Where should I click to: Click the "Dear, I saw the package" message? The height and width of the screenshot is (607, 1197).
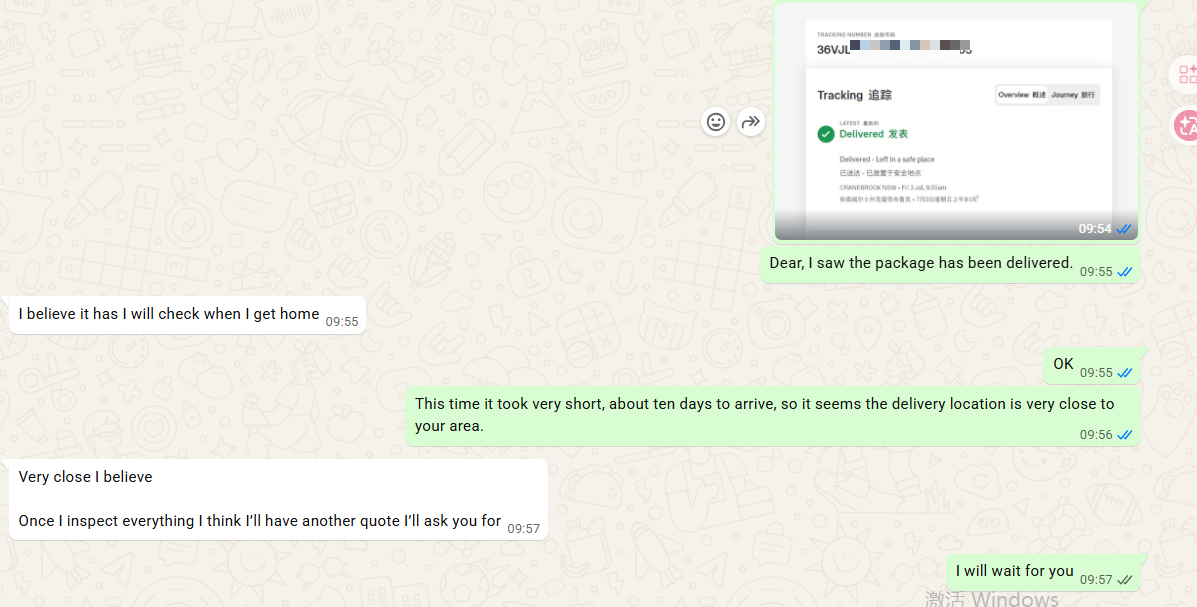(x=950, y=264)
